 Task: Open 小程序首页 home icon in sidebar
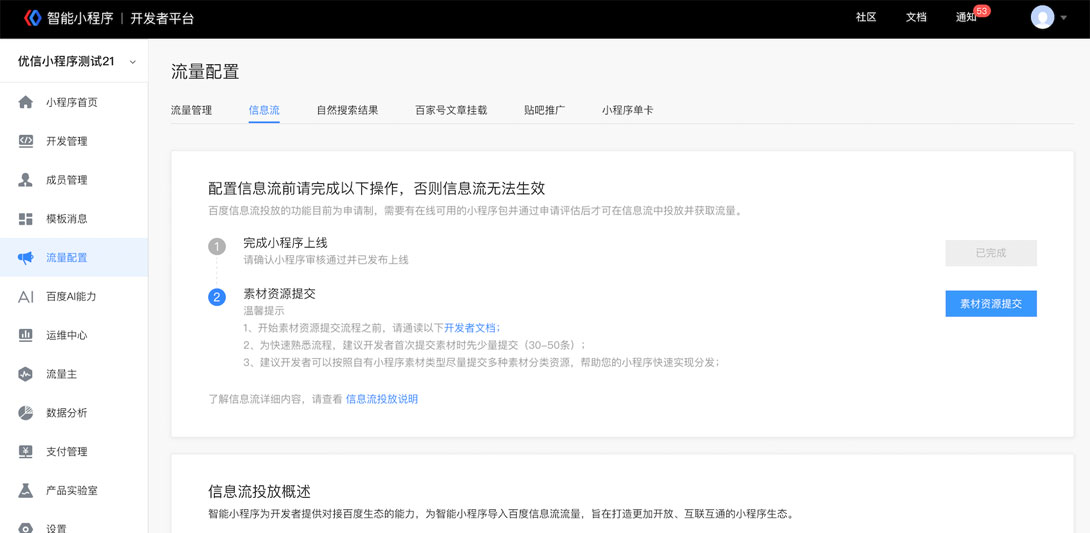click(26, 102)
